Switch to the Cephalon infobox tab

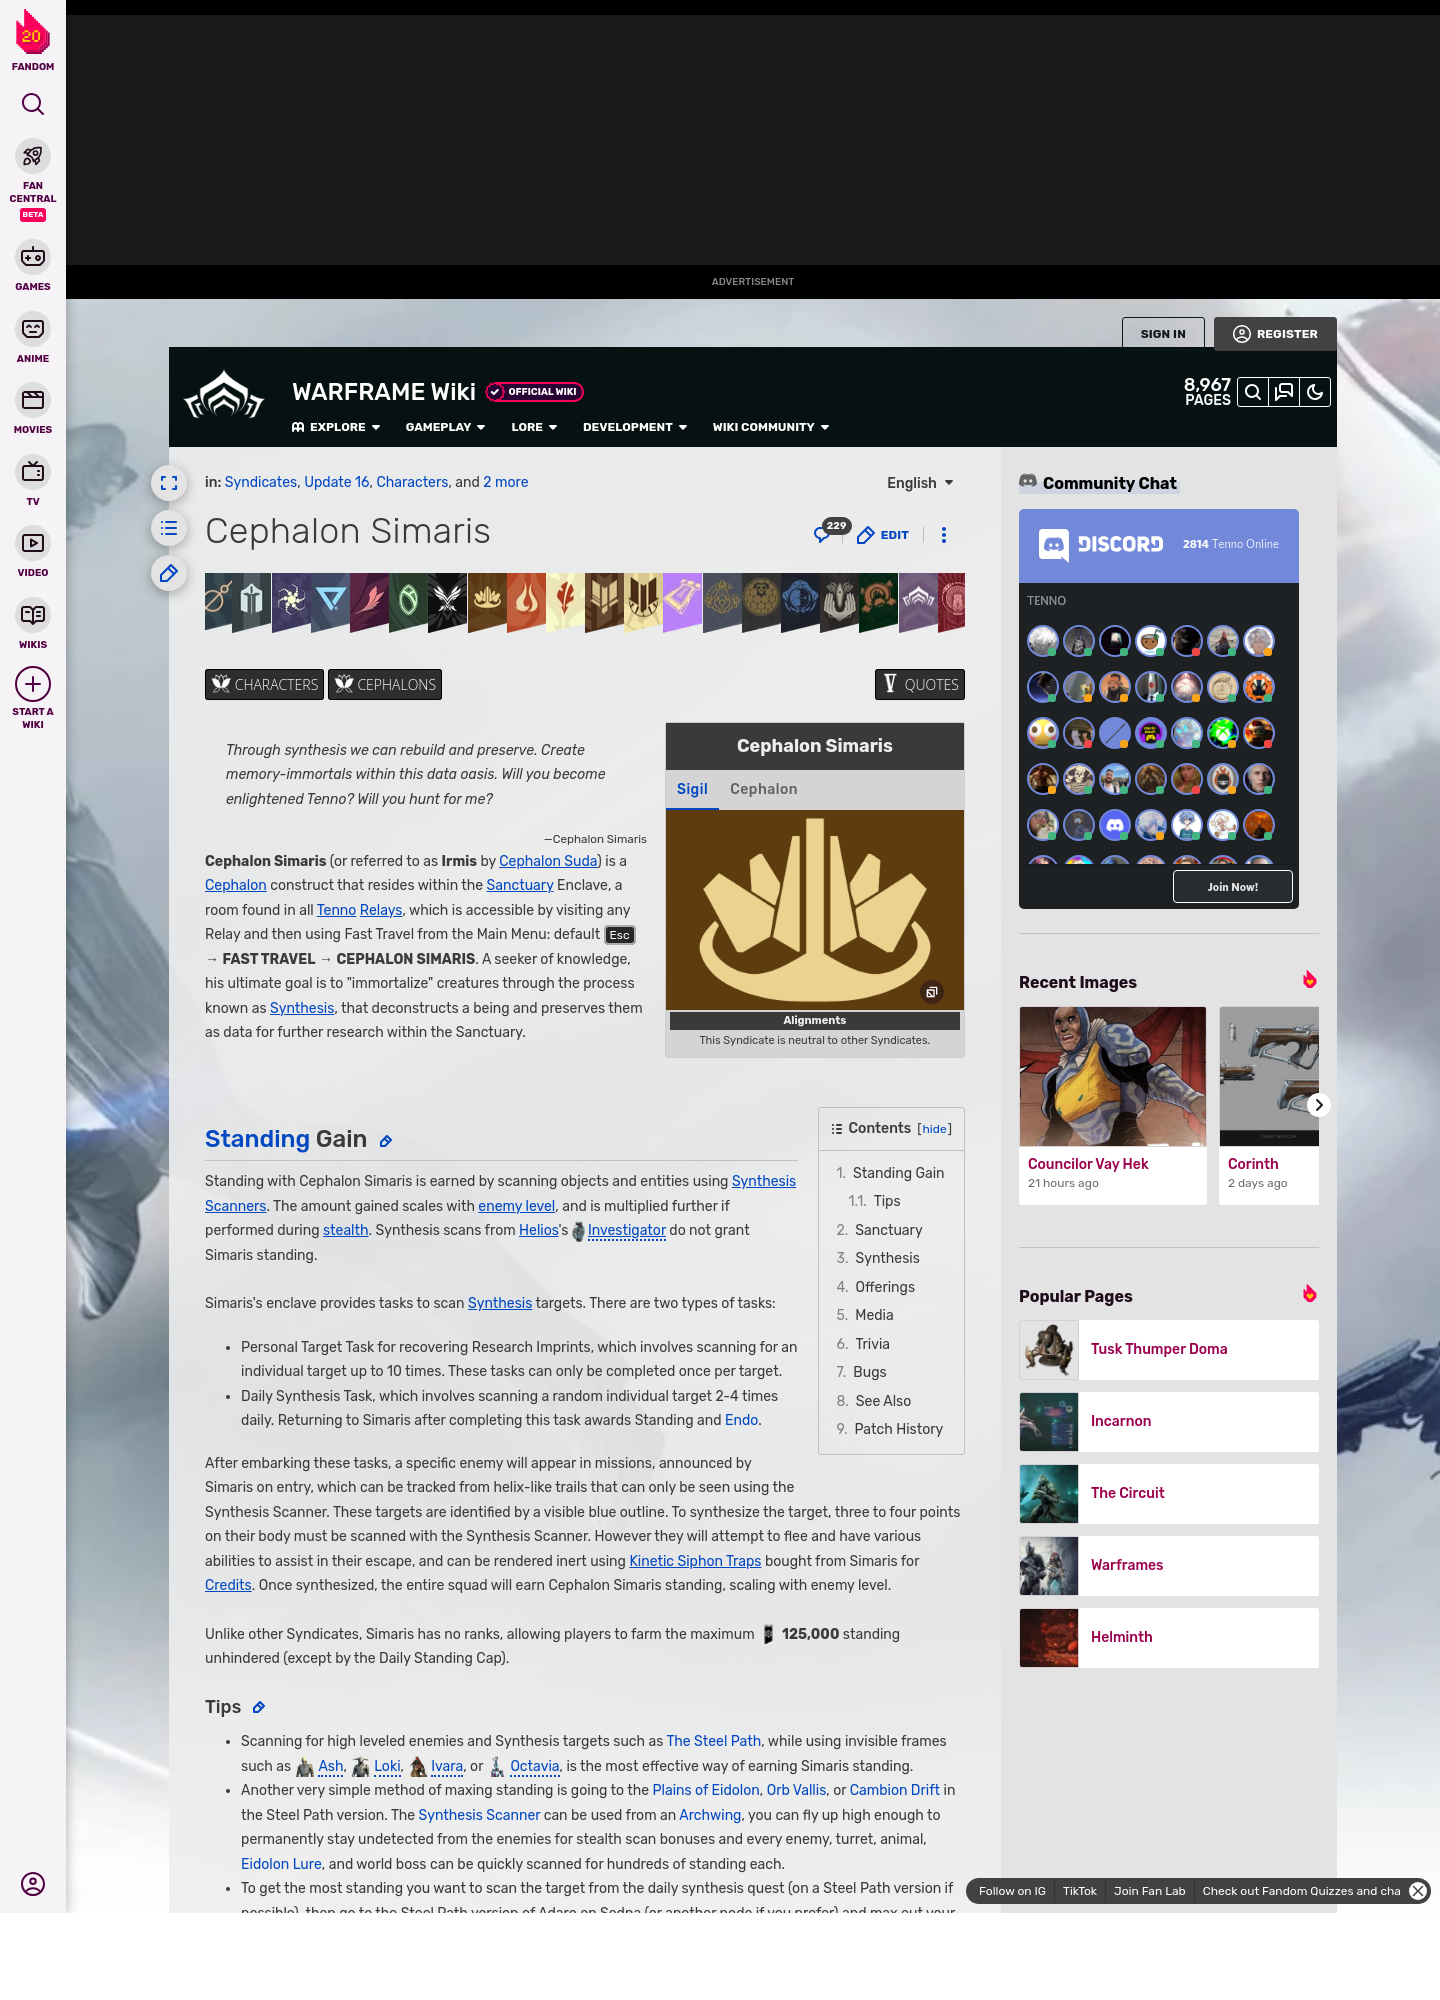coord(764,789)
